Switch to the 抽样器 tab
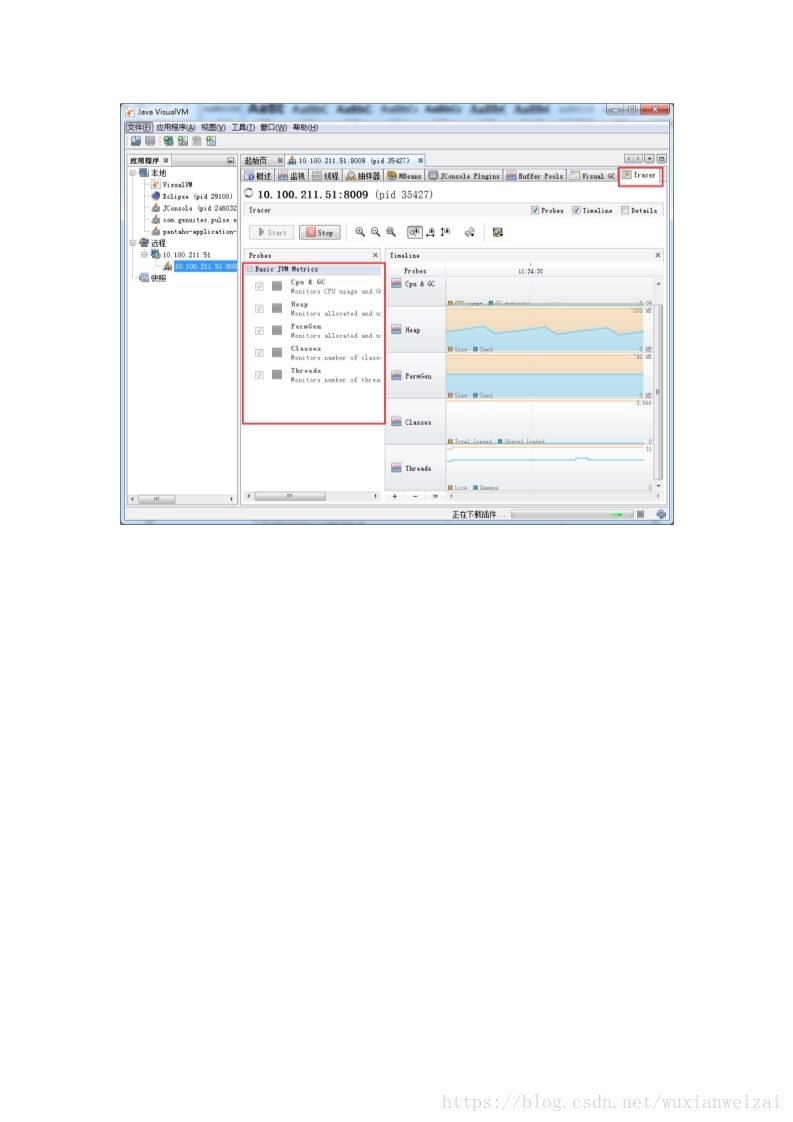Screen dimensions: 793x1122 click(363, 175)
